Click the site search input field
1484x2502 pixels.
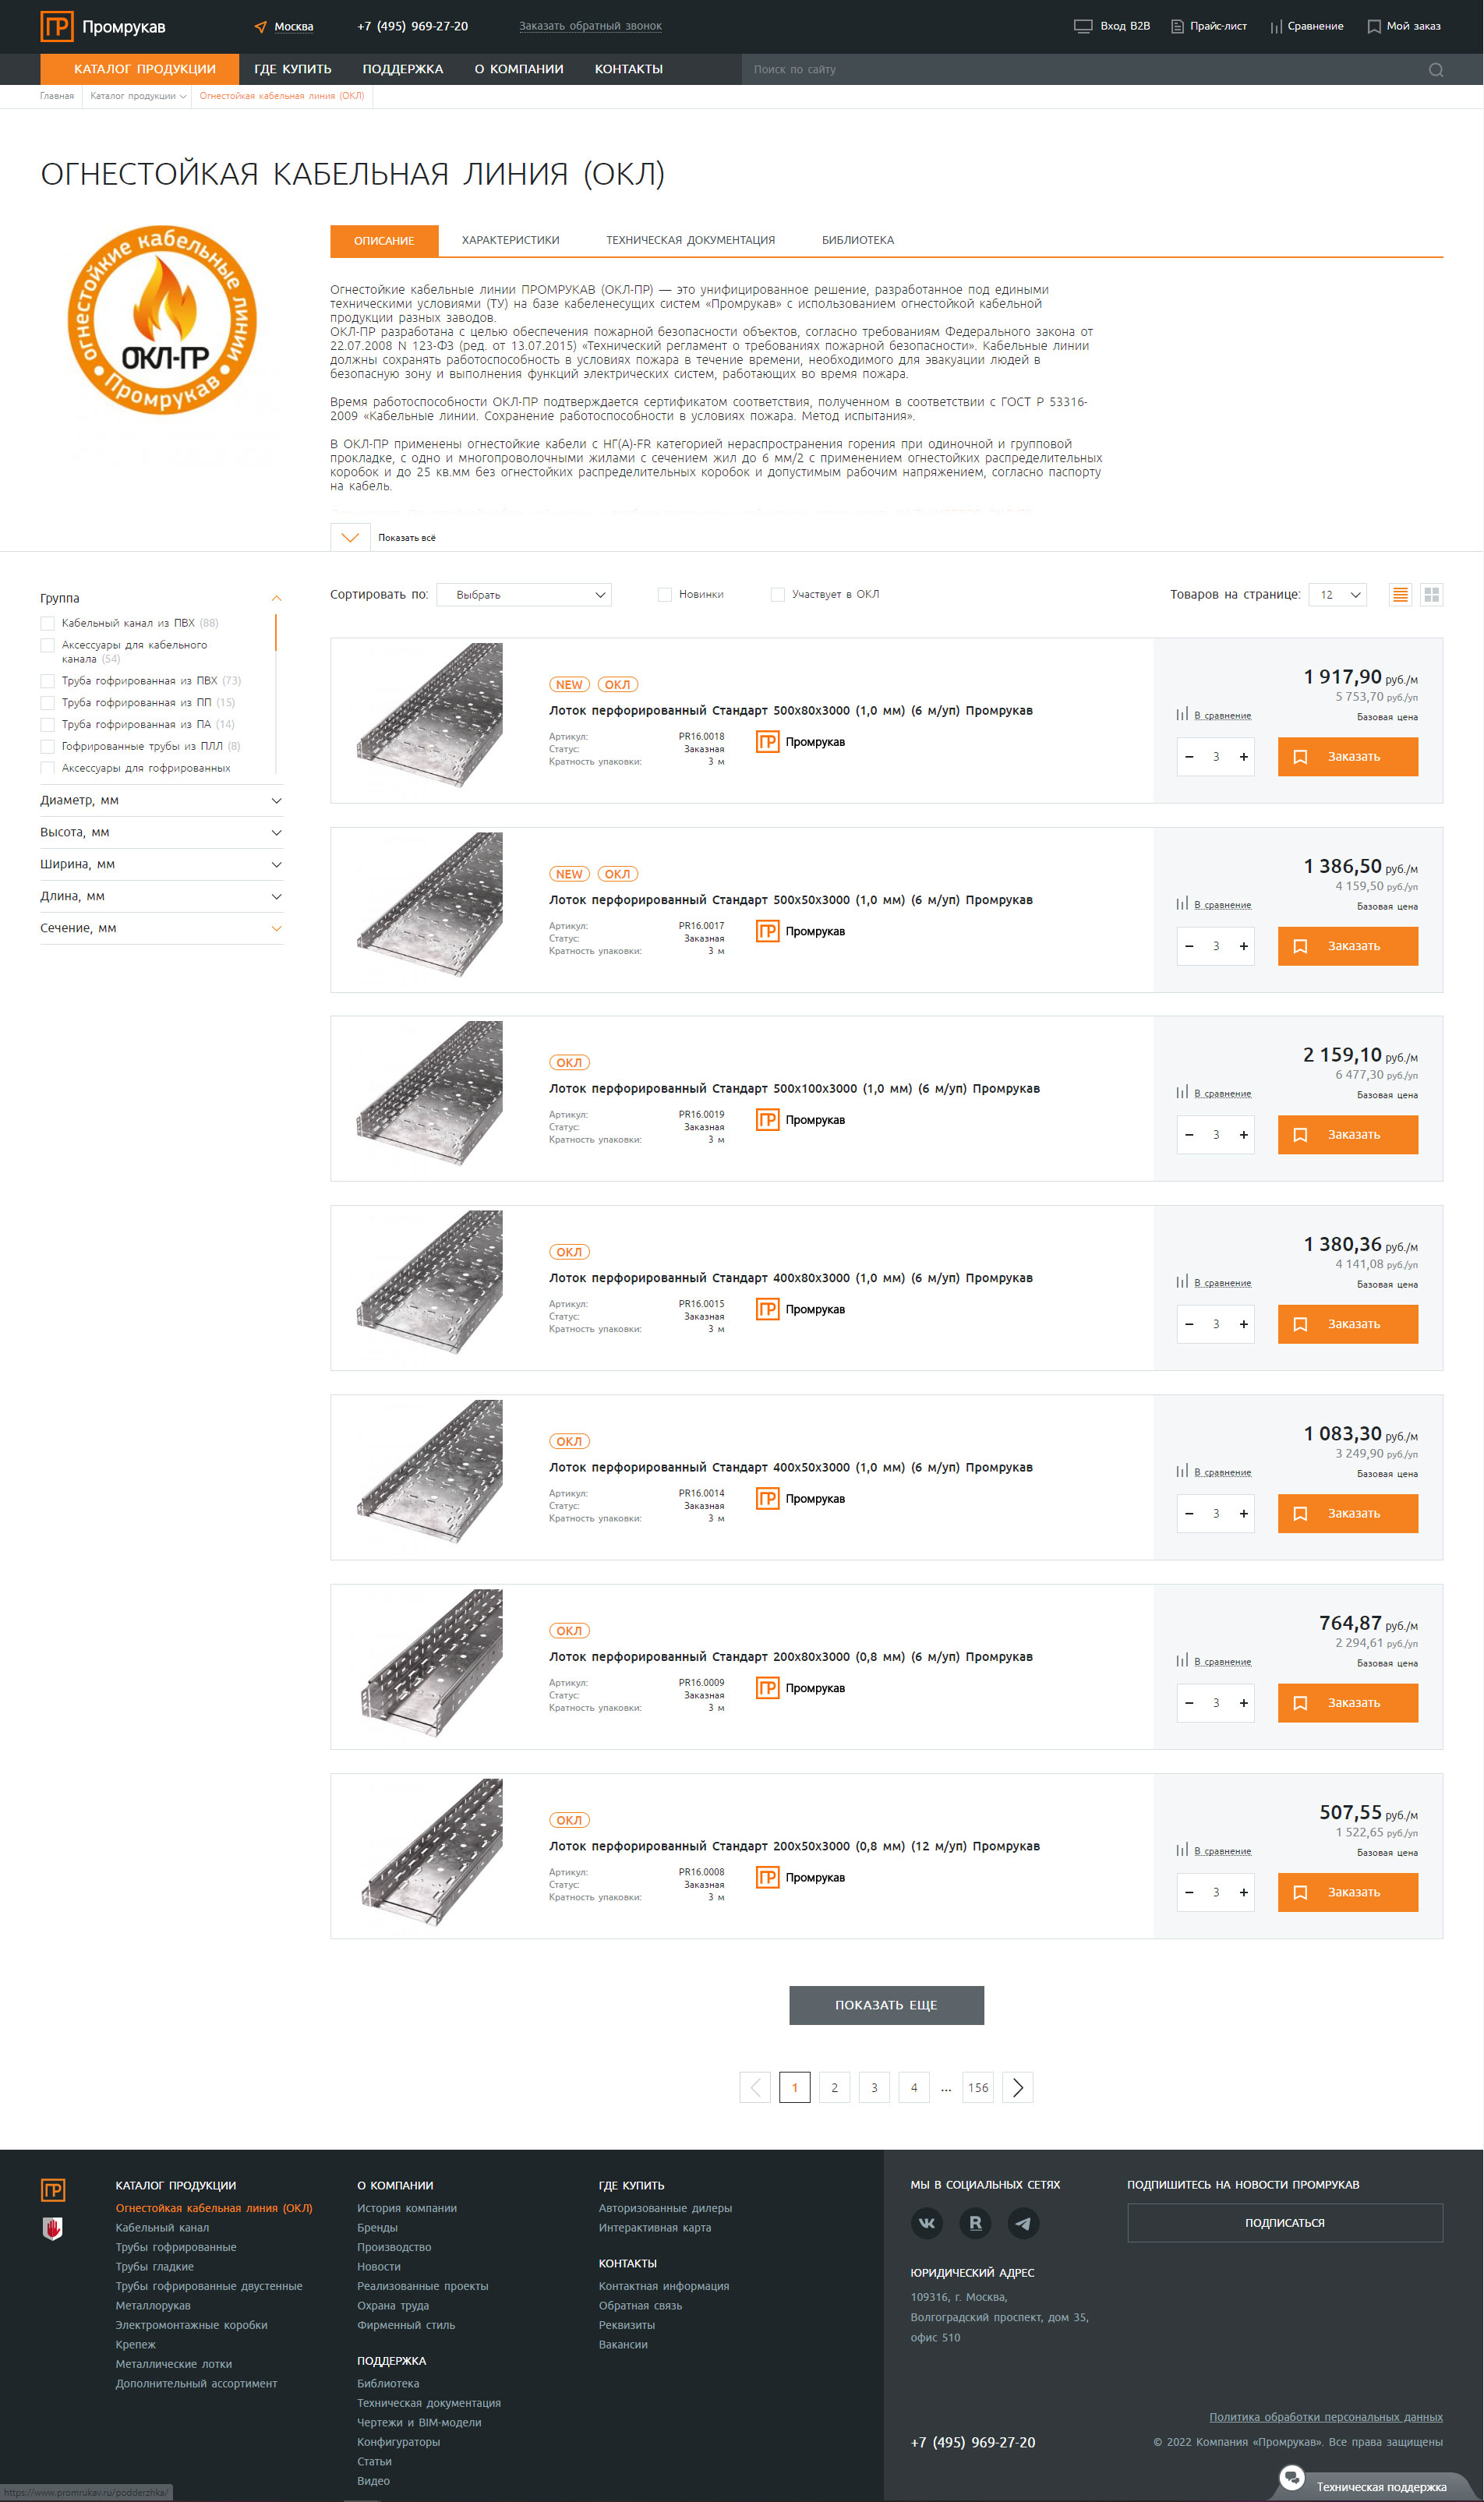[1080, 70]
